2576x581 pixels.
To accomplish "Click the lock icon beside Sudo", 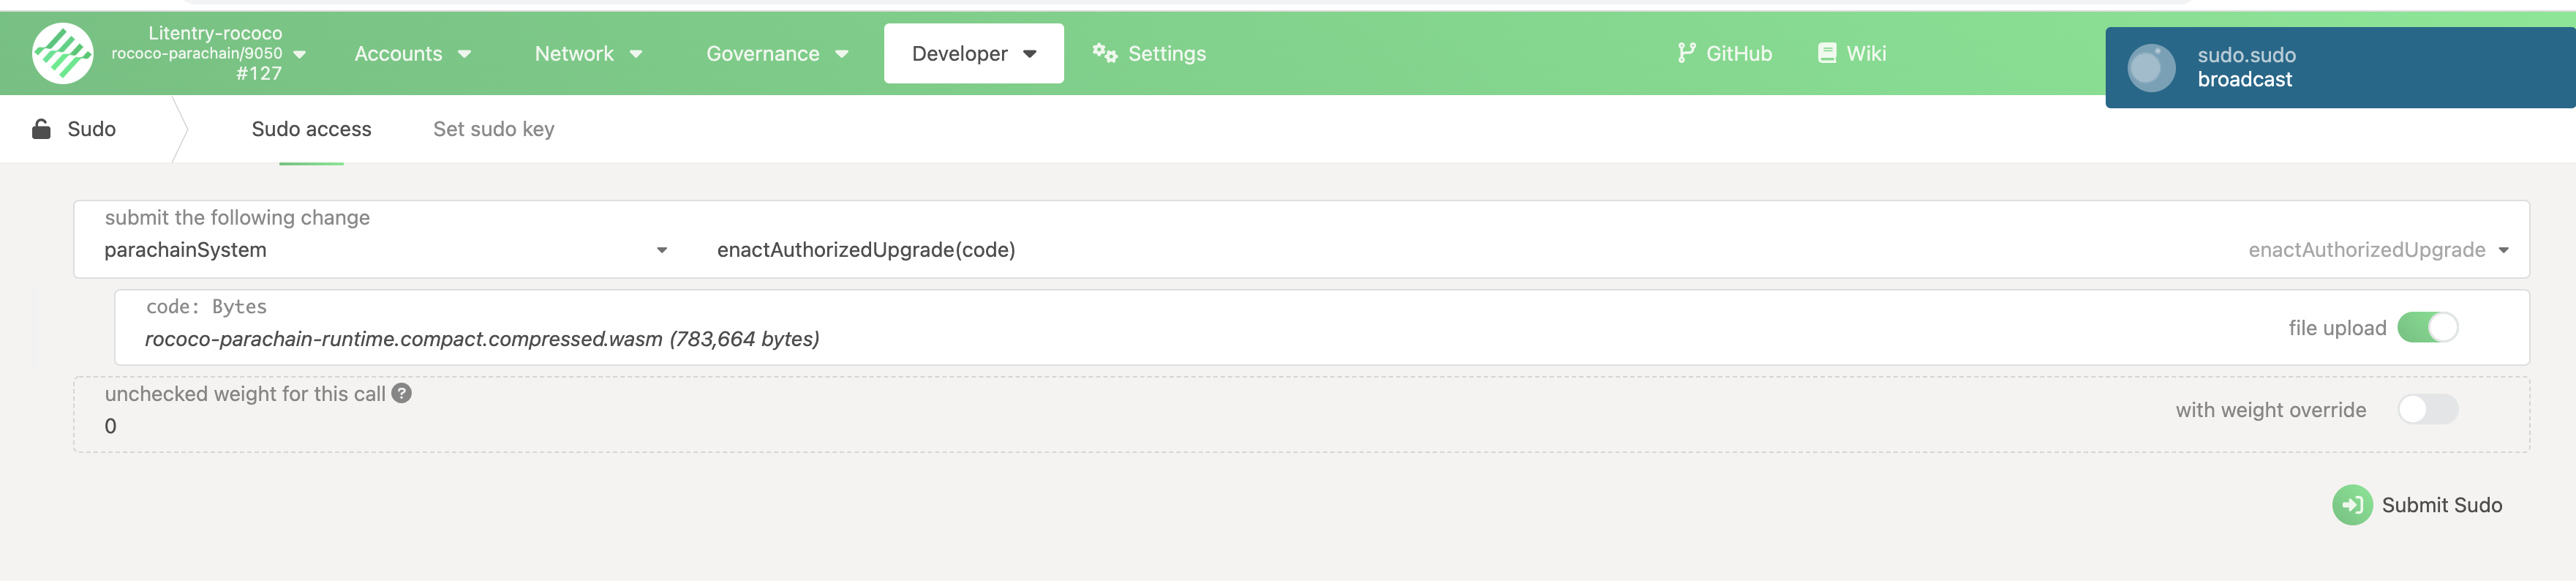I will coord(40,128).
